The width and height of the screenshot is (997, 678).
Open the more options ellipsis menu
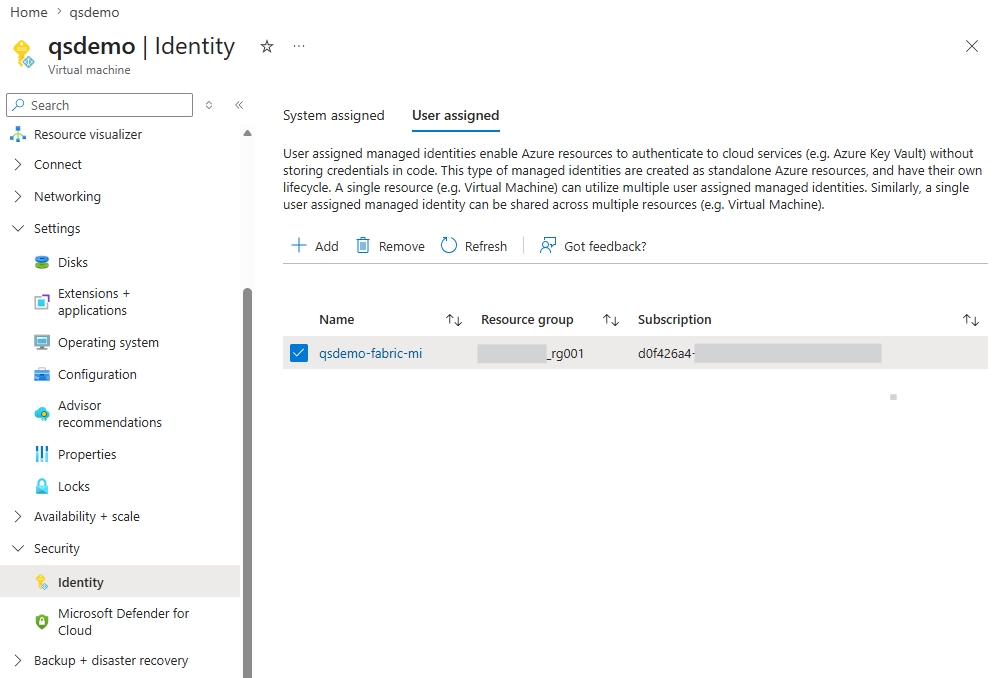[299, 46]
